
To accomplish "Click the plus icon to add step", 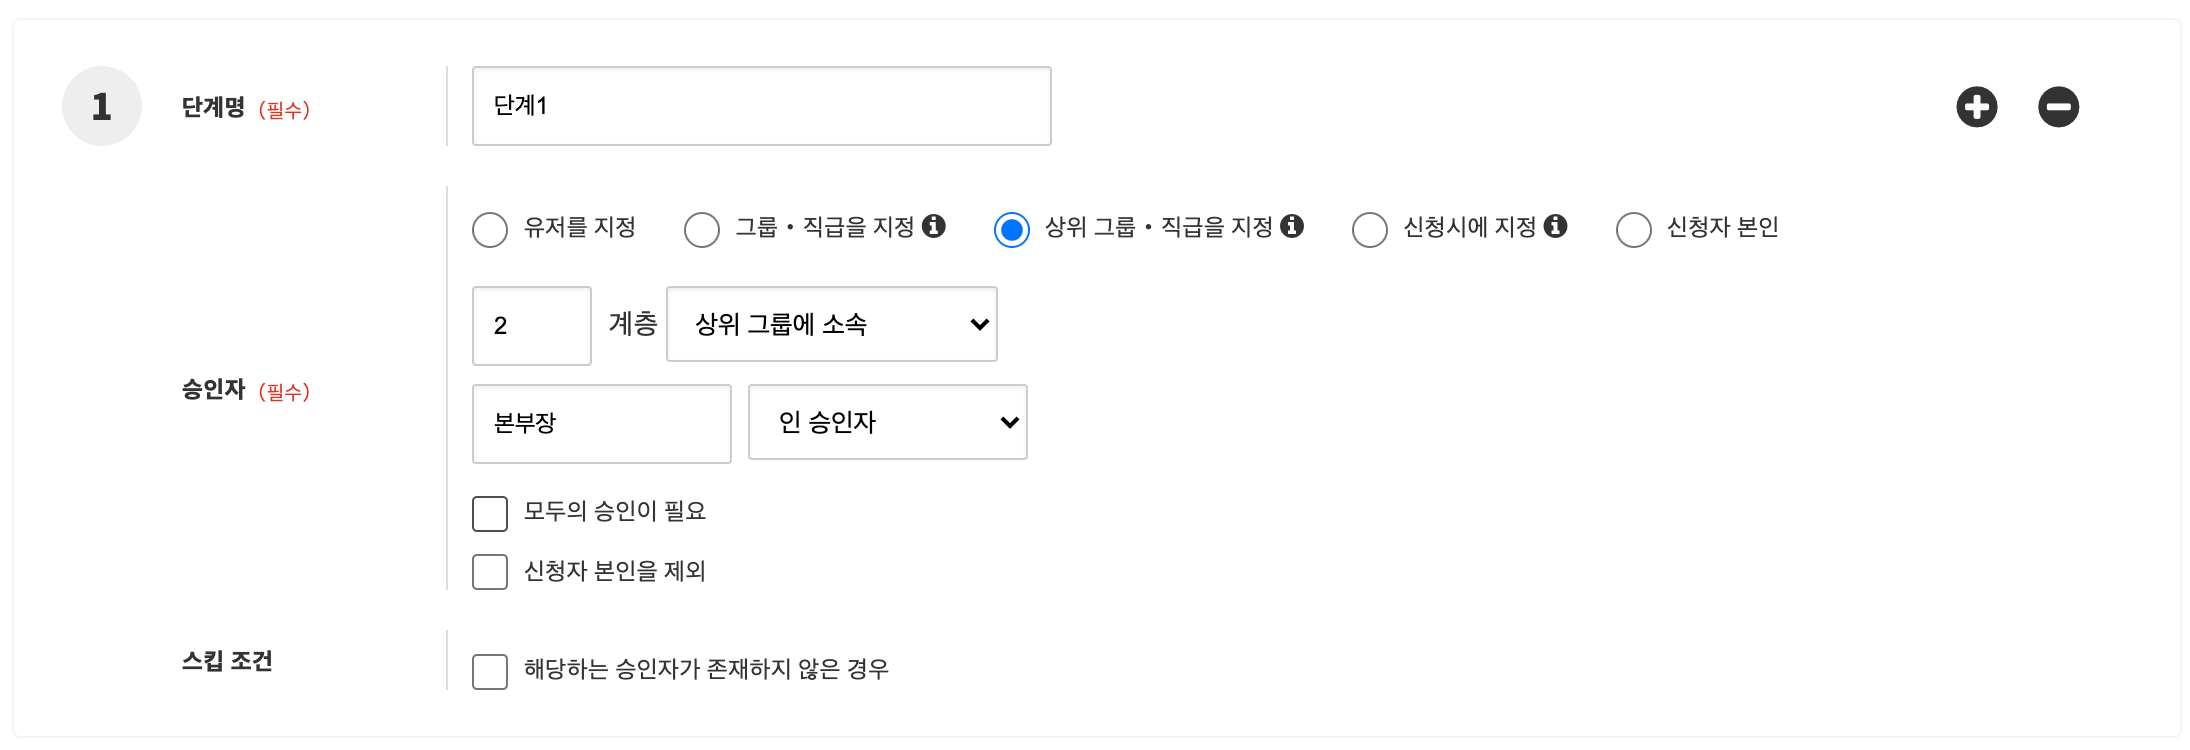I will 1976,107.
